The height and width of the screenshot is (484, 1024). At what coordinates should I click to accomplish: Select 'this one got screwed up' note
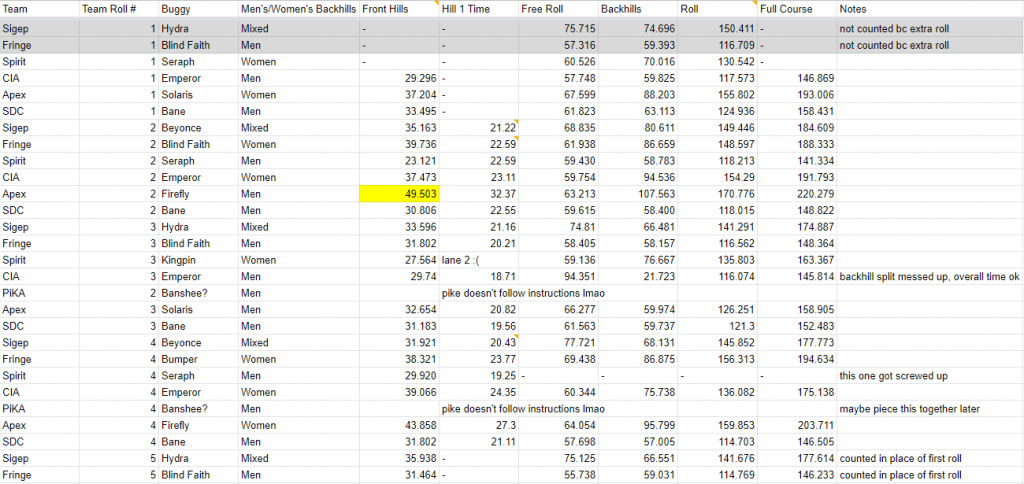point(895,375)
